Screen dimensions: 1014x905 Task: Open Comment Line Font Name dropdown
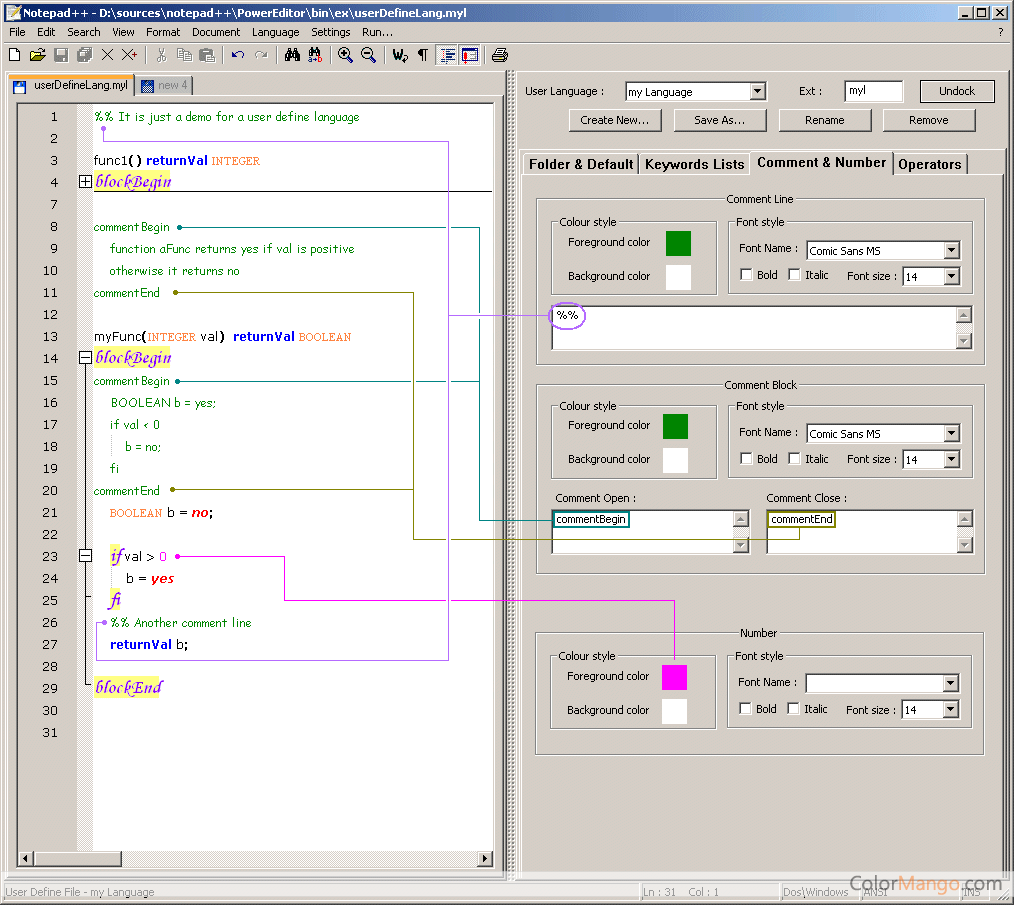point(951,251)
